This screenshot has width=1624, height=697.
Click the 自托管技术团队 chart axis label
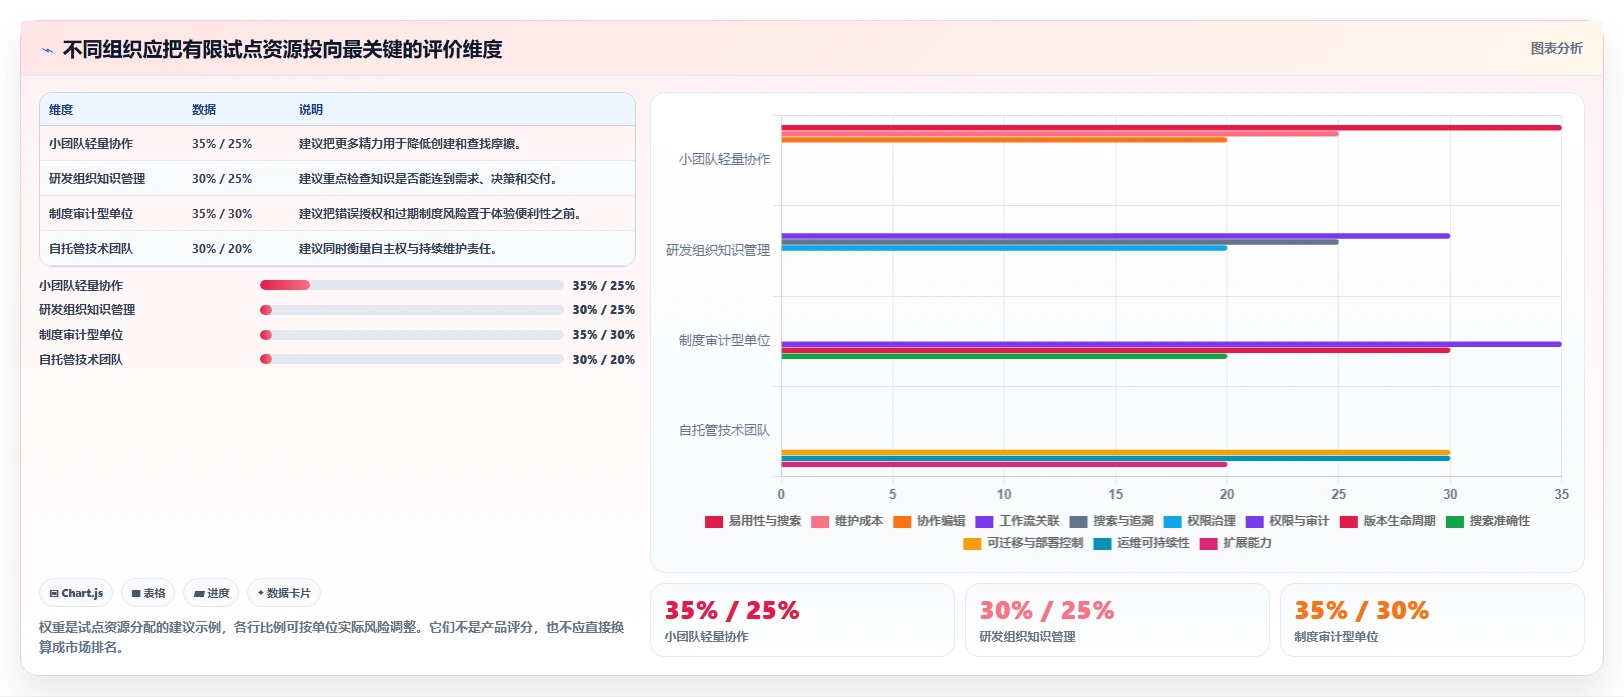(x=725, y=430)
